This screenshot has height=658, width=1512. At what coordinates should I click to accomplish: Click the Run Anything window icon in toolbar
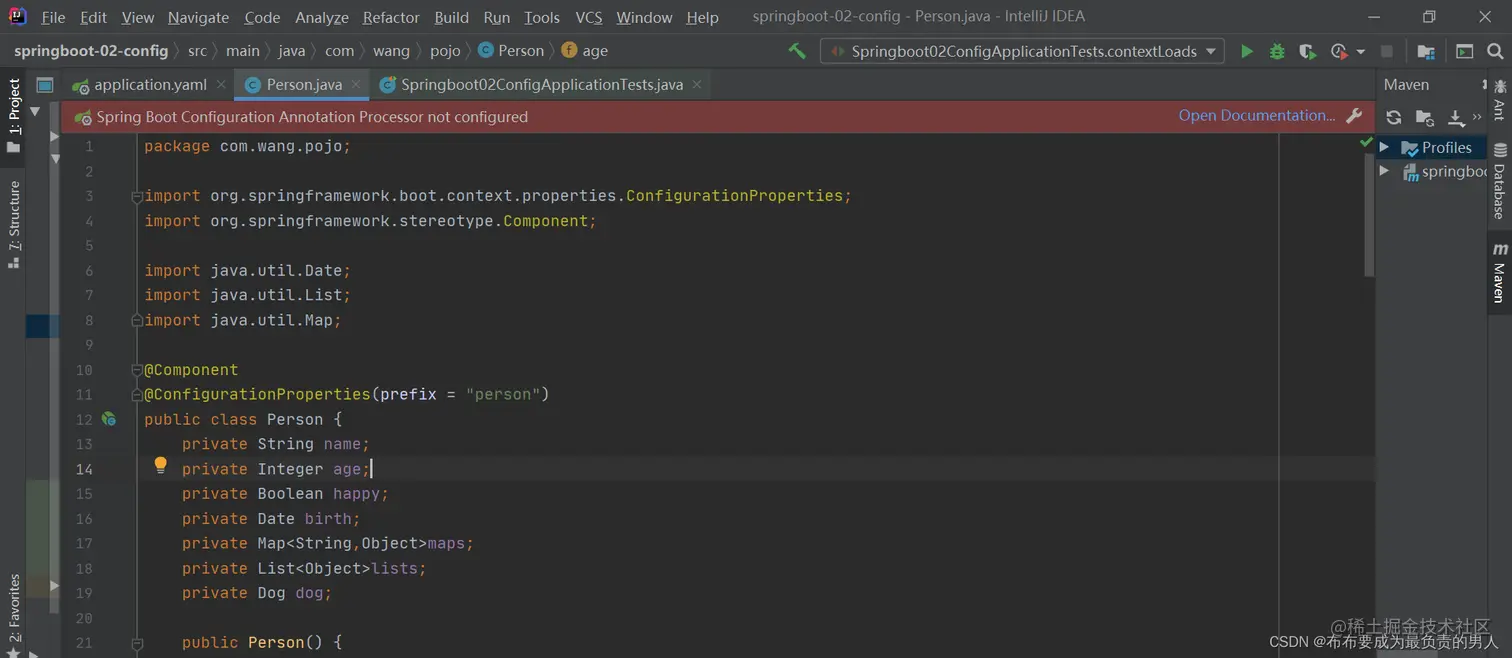coord(1465,51)
